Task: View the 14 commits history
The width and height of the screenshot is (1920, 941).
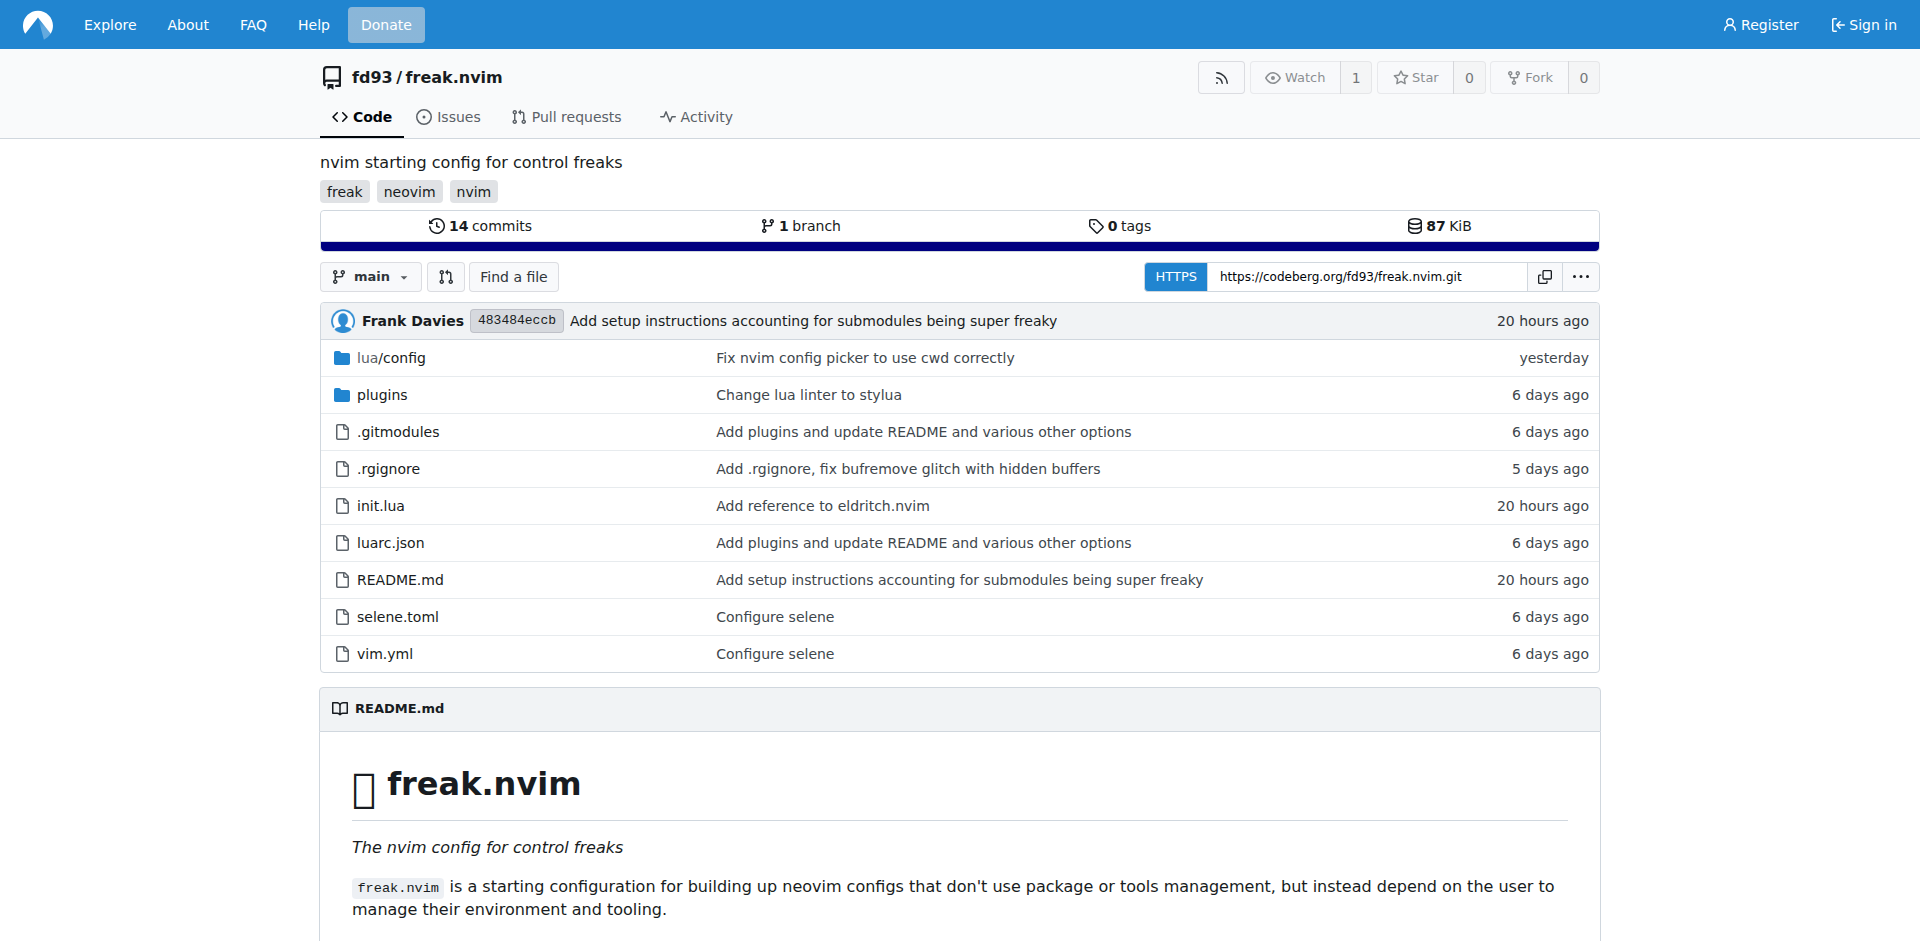Action: (480, 226)
